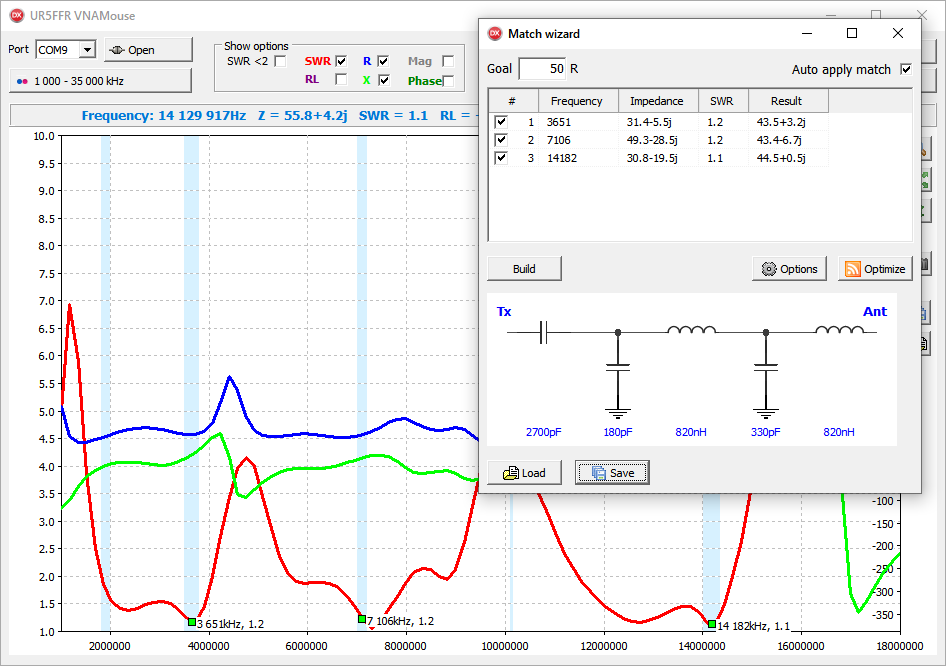This screenshot has width=946, height=666.
Task: Click the 3 651 kHz marker on graph
Action: pyautogui.click(x=192, y=622)
